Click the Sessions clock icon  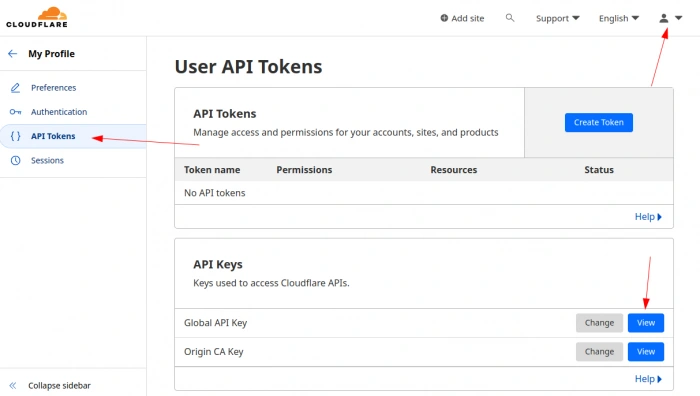[x=15, y=160]
